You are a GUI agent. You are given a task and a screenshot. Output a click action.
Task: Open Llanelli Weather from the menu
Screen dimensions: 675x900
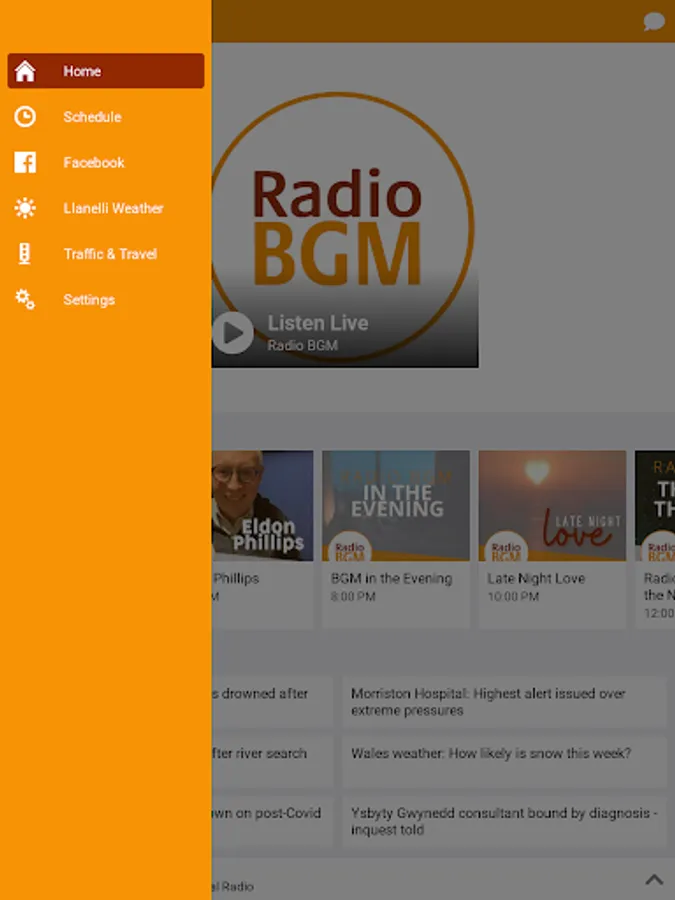pos(106,208)
